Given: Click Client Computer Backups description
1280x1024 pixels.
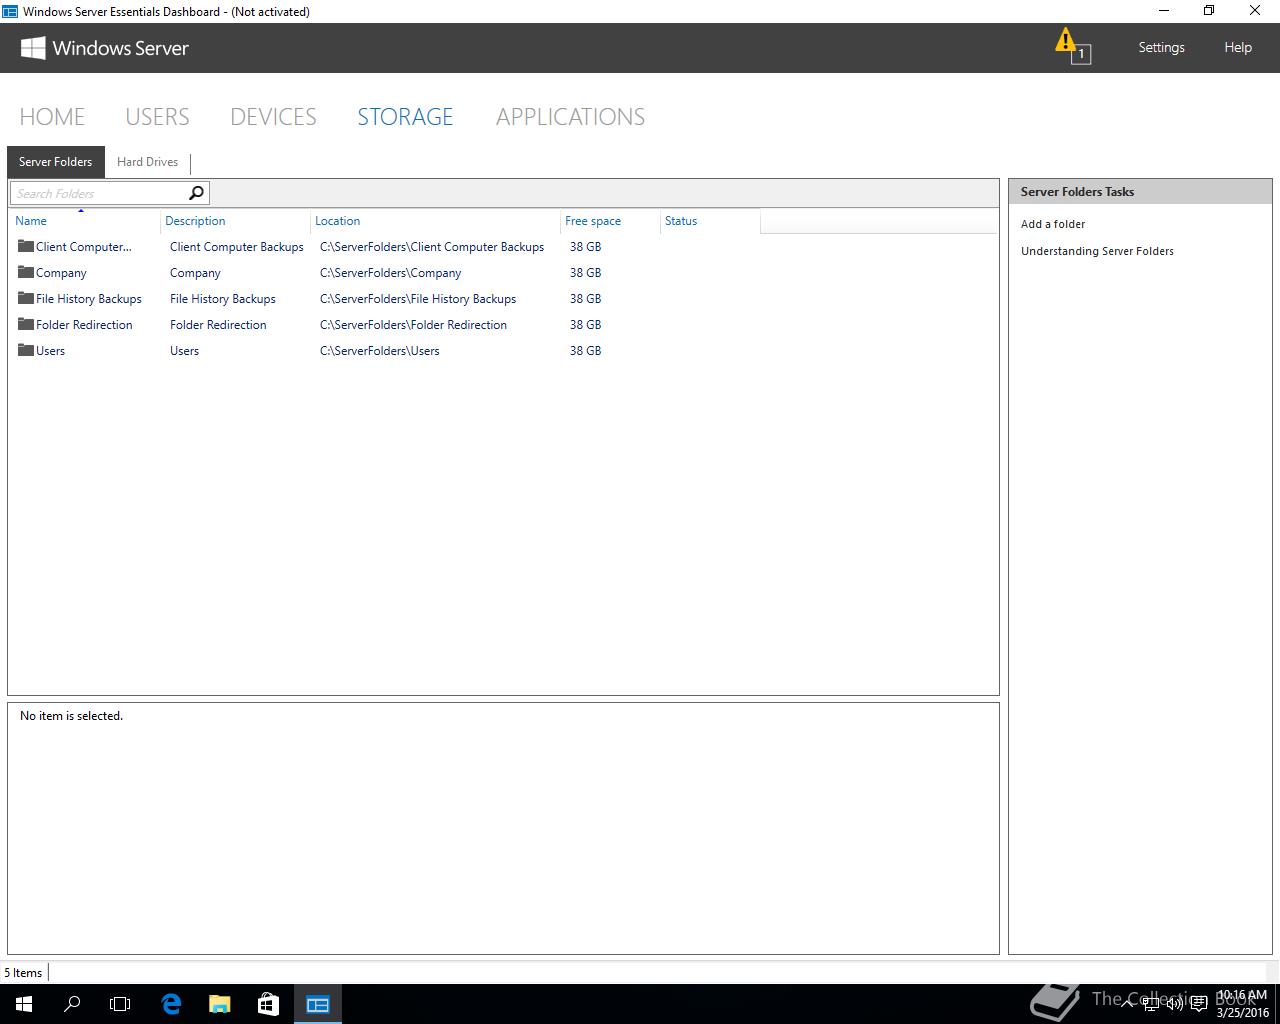Looking at the screenshot, I should tap(237, 247).
